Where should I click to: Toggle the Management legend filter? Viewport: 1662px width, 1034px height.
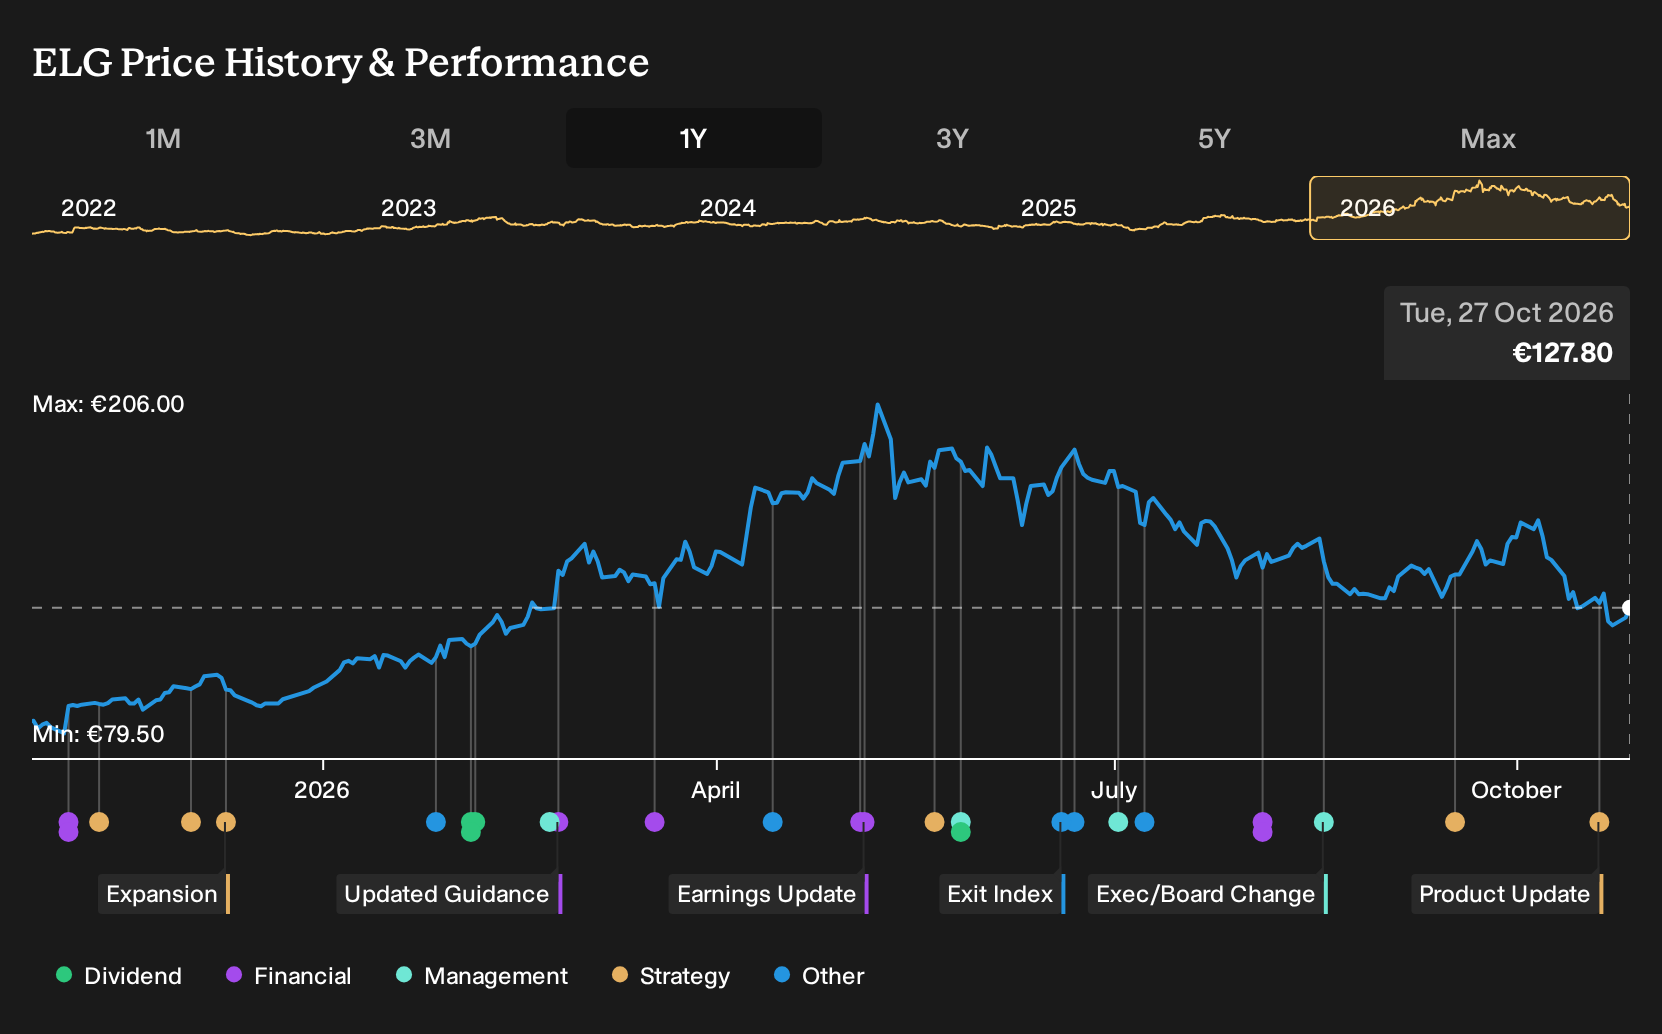tap(482, 976)
